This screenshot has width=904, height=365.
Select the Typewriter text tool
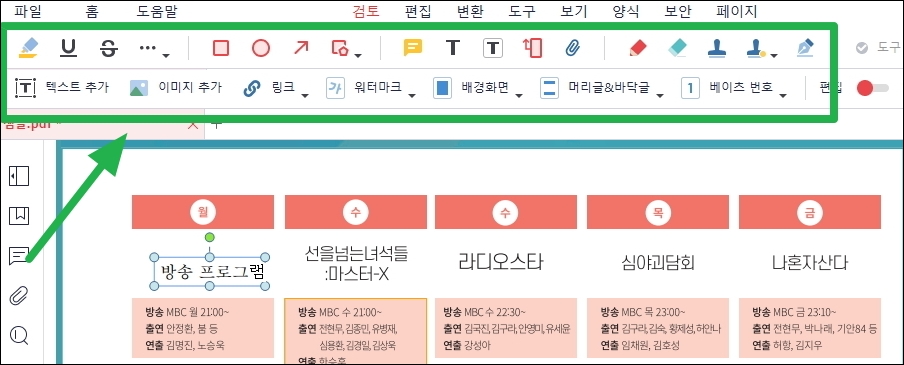pyautogui.click(x=453, y=48)
